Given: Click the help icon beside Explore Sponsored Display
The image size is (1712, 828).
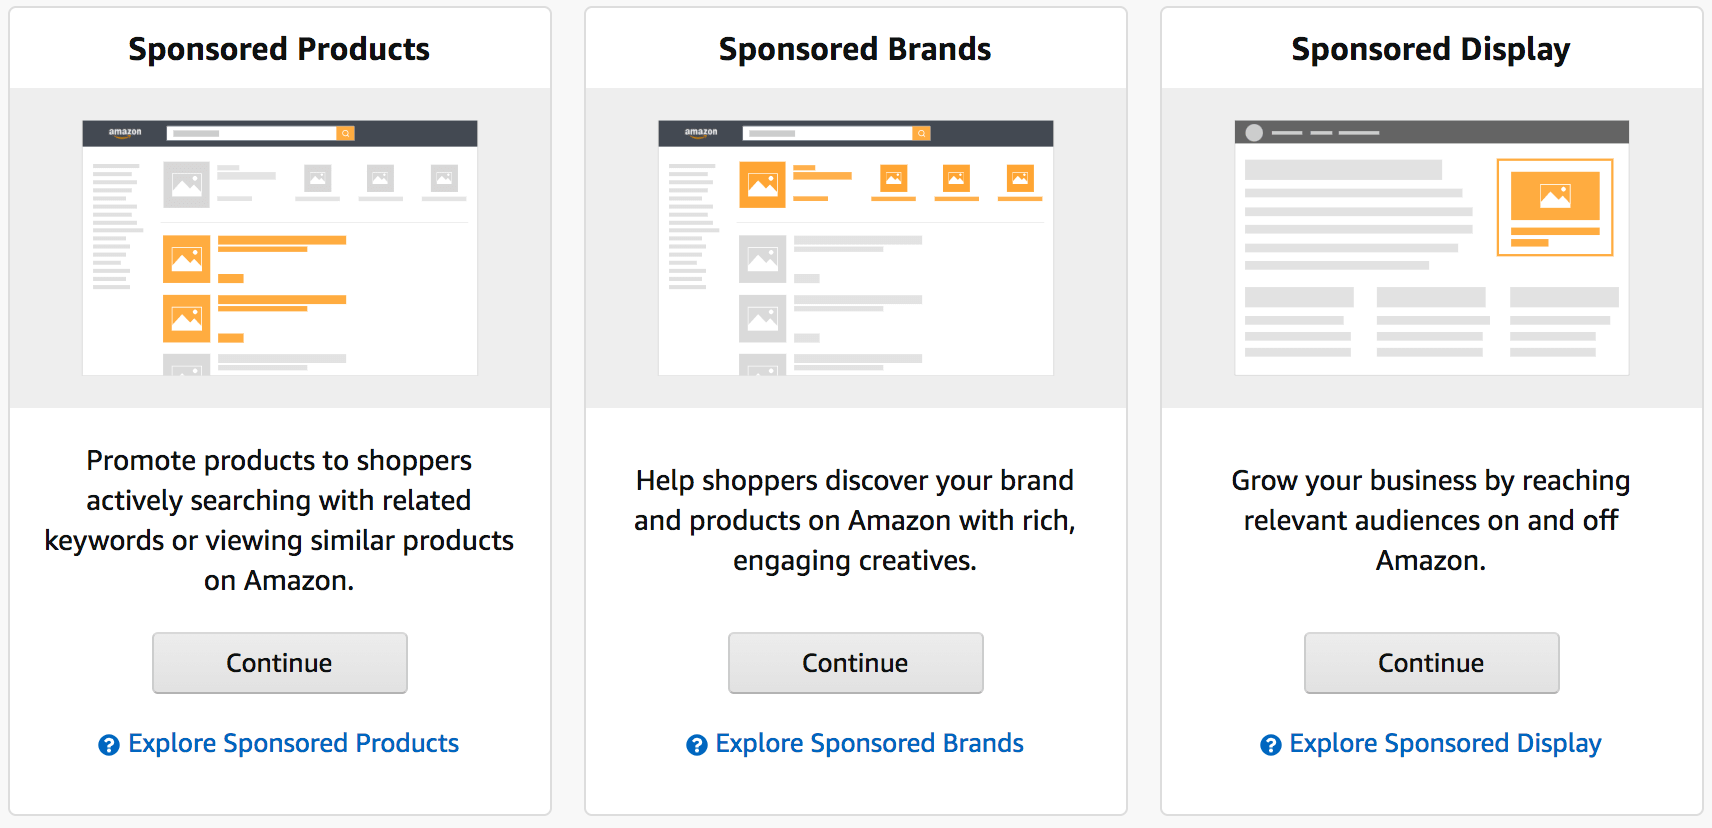Looking at the screenshot, I should 1270,743.
